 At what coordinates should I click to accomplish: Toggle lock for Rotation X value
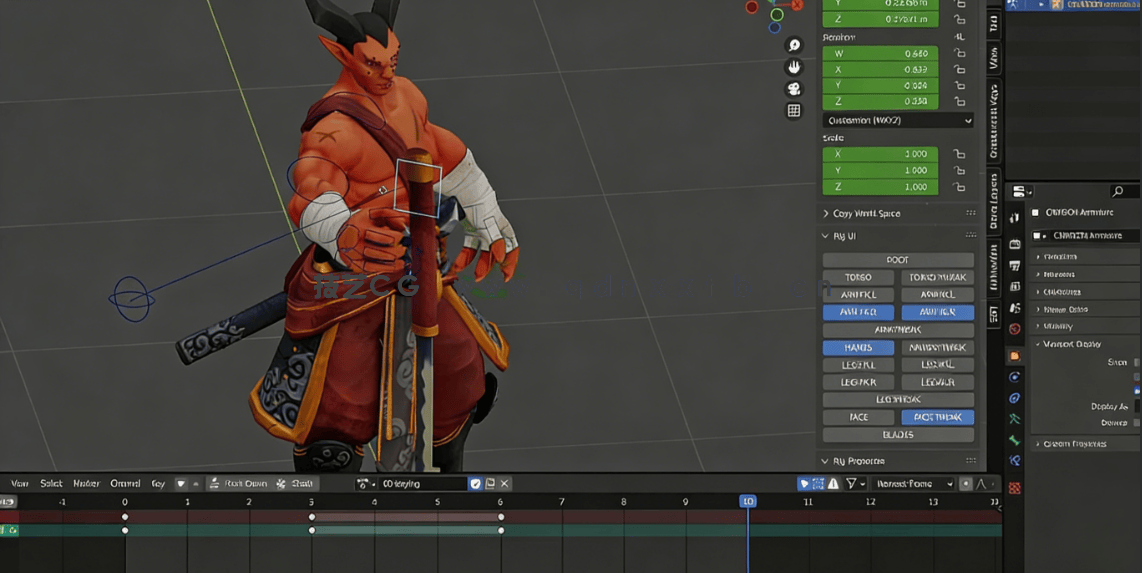click(x=959, y=69)
